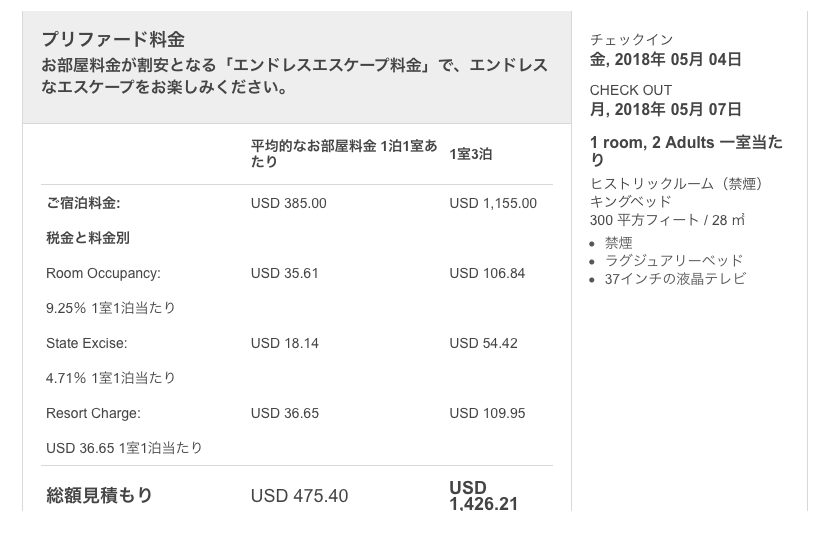The width and height of the screenshot is (821, 533).
Task: Click the 禁煙 bullet item
Action: tap(618, 243)
